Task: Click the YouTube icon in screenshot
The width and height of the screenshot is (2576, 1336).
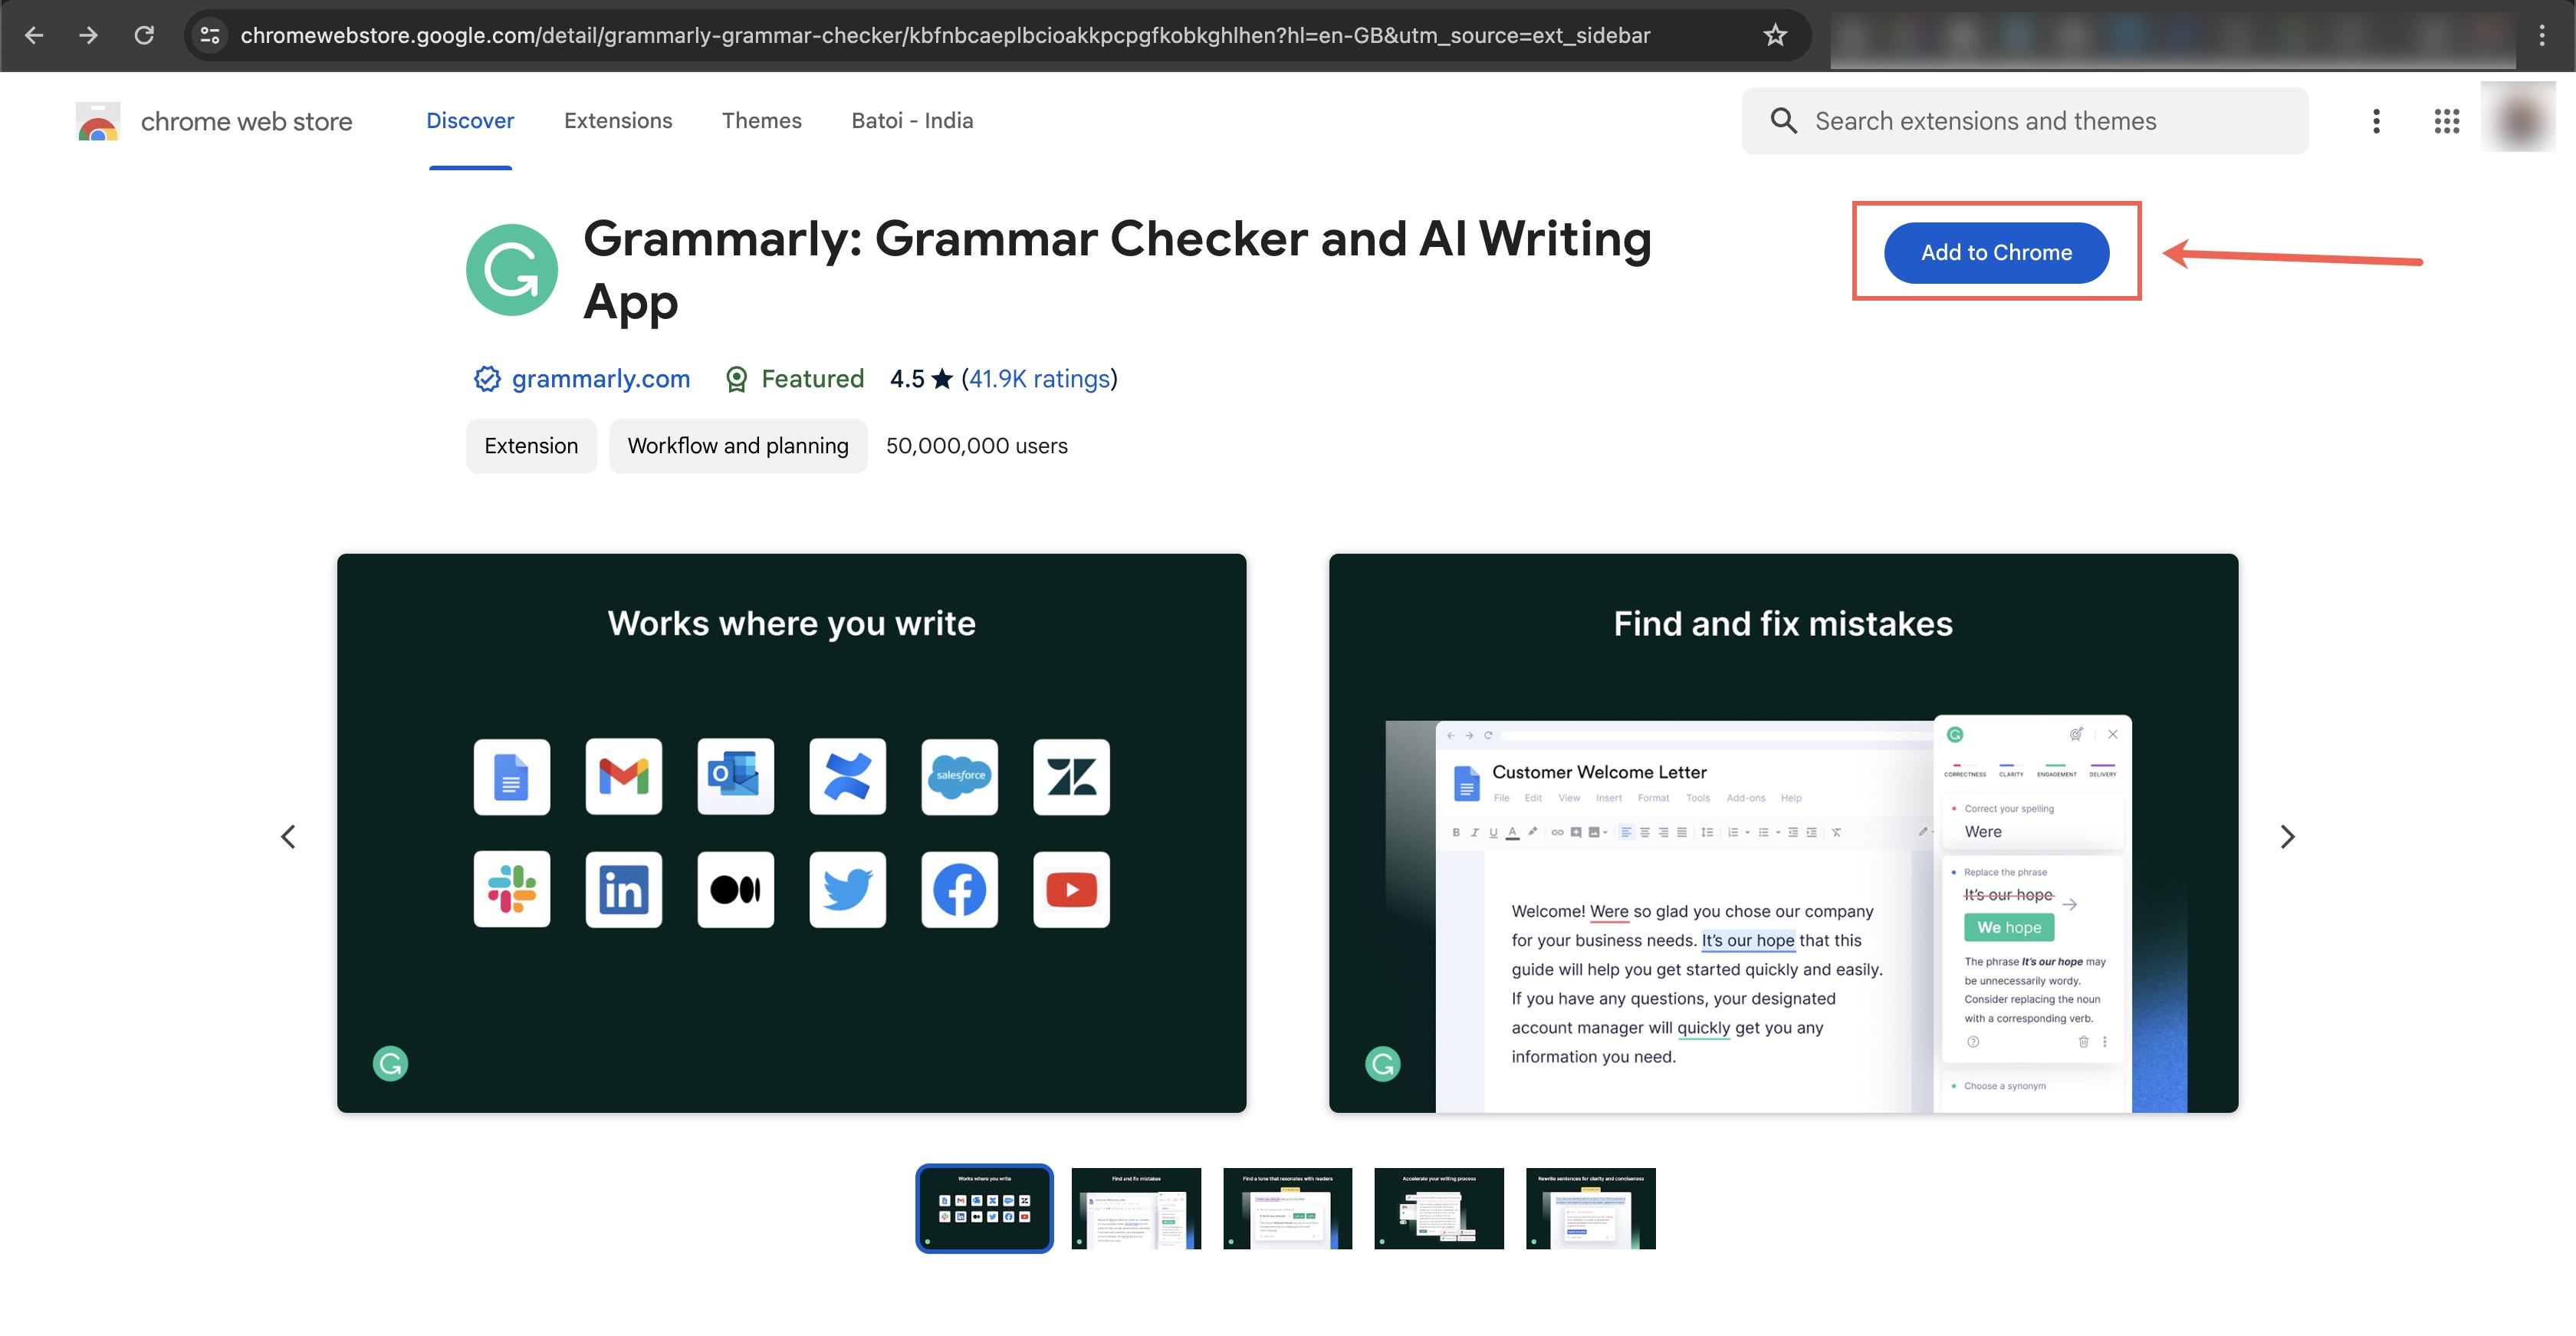Action: point(1072,889)
